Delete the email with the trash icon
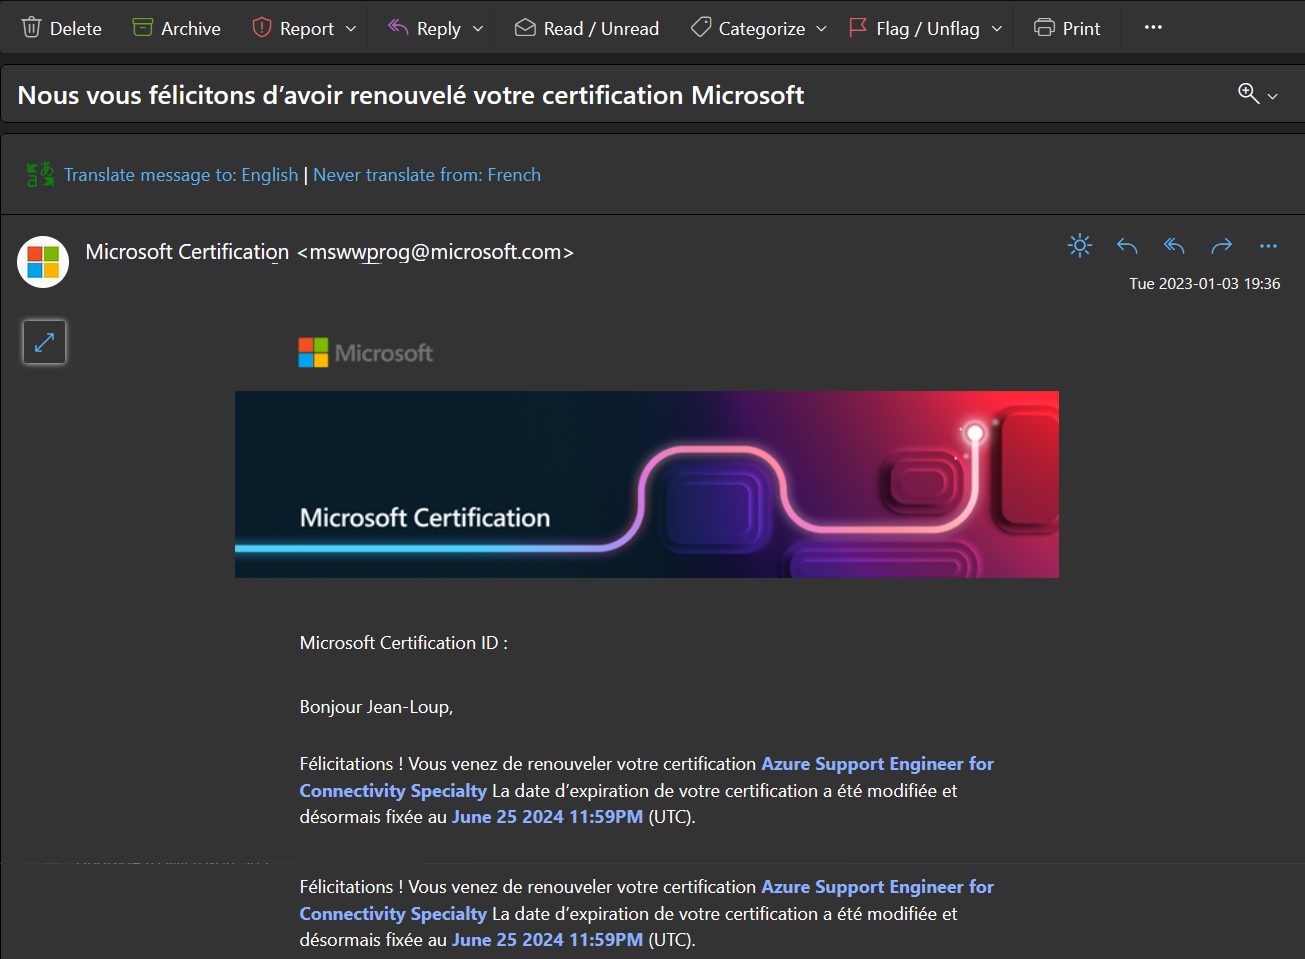The height and width of the screenshot is (959, 1305). click(x=32, y=28)
